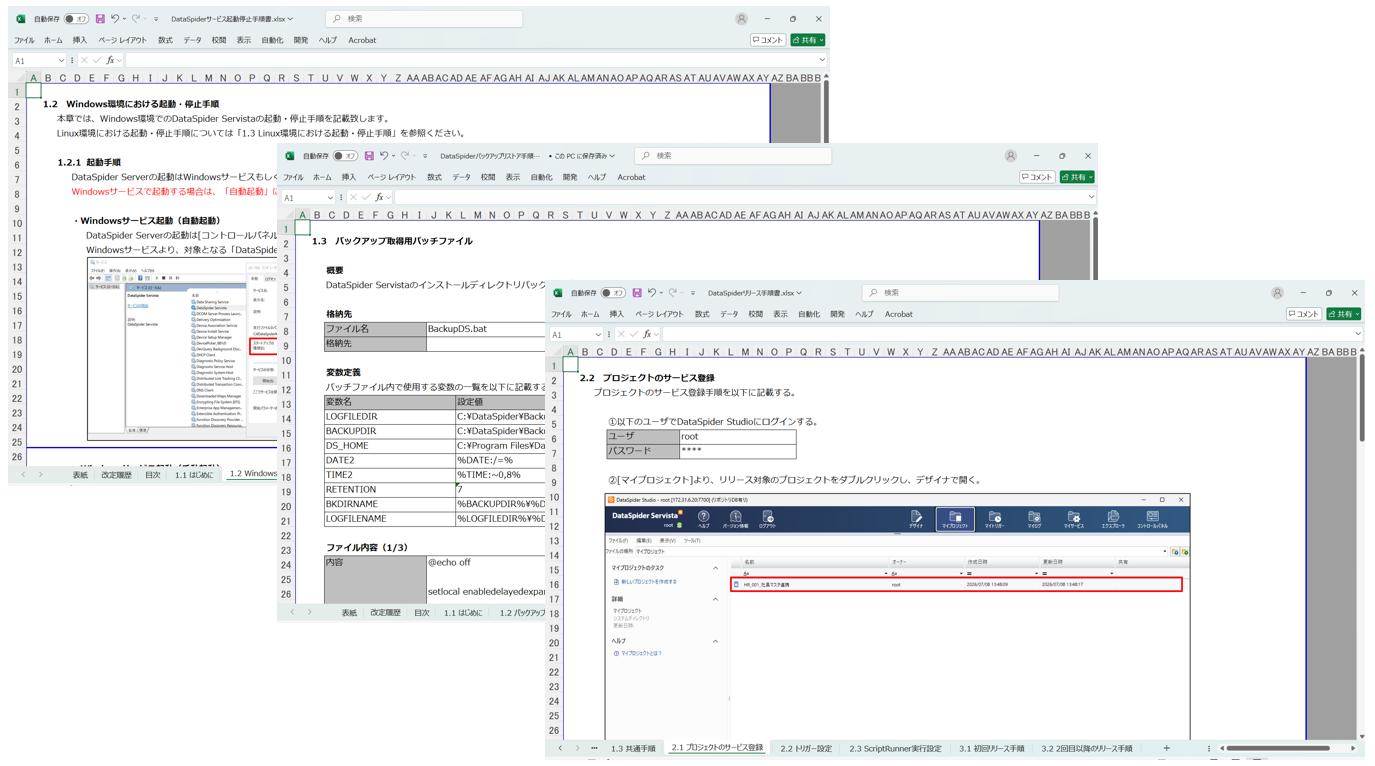Screen dimensions: 1375x766
Task: Toggle 自動保存 in the バックアップリストア window
Action: [x=345, y=156]
